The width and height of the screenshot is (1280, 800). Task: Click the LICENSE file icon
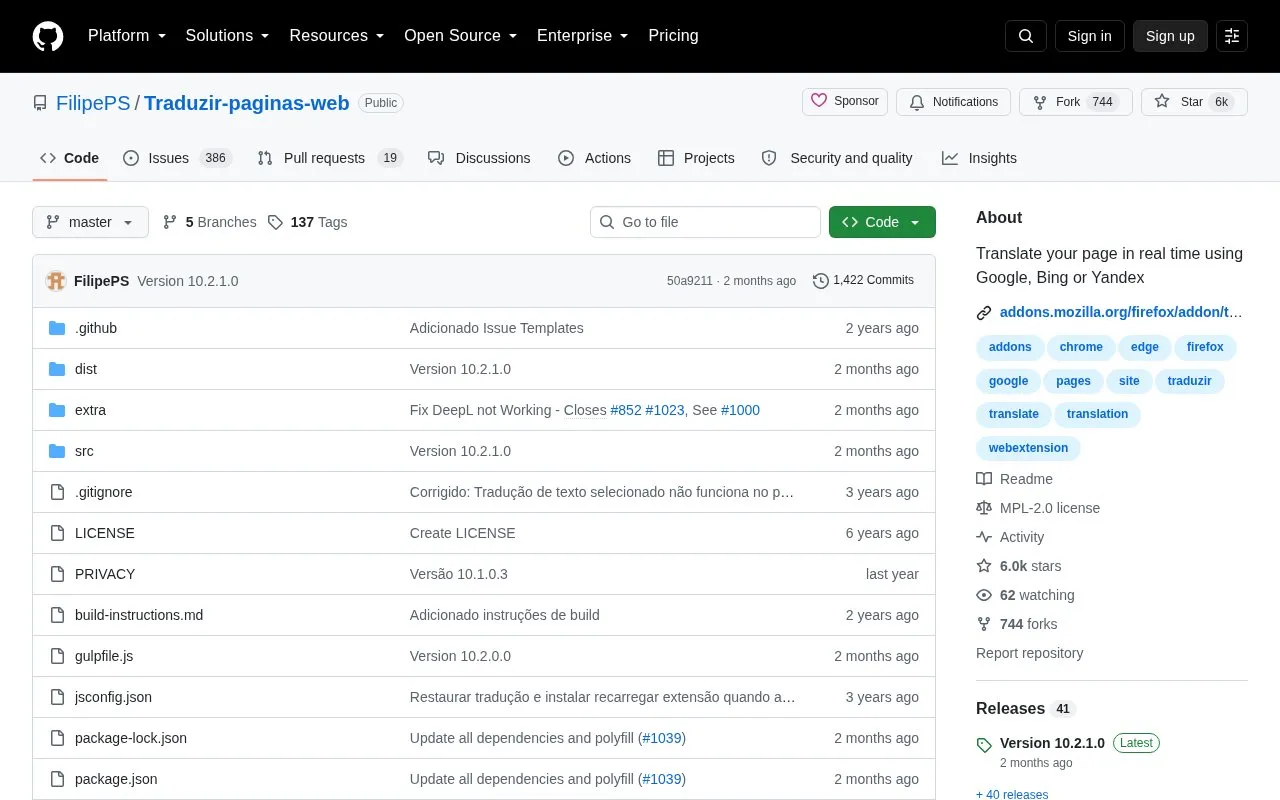[57, 533]
